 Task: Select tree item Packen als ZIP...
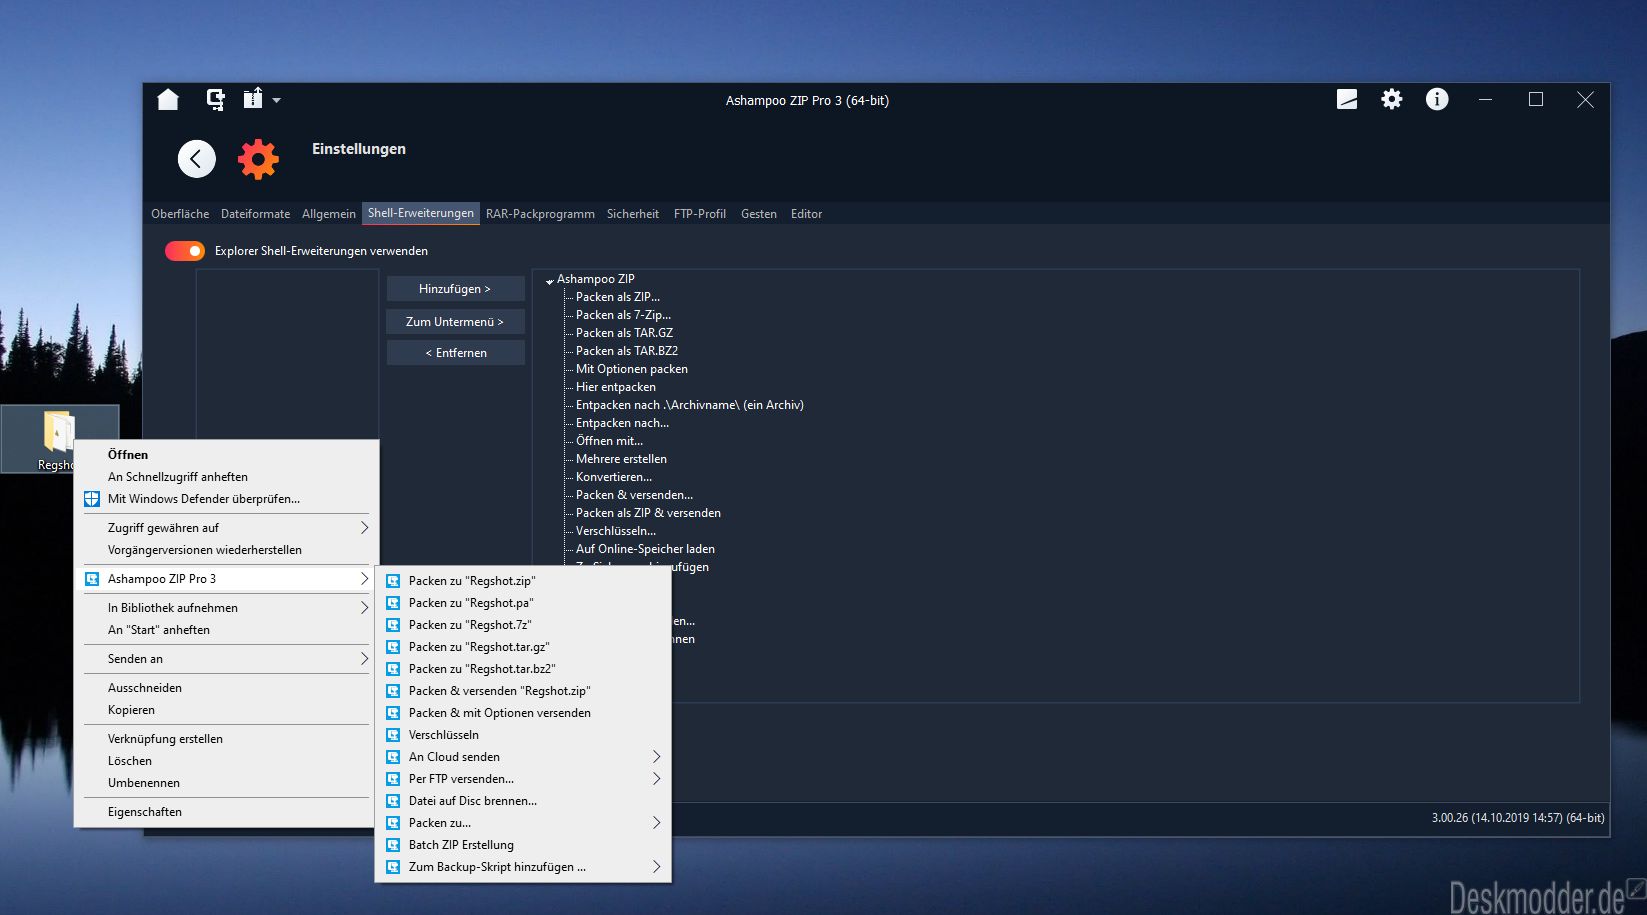point(617,297)
